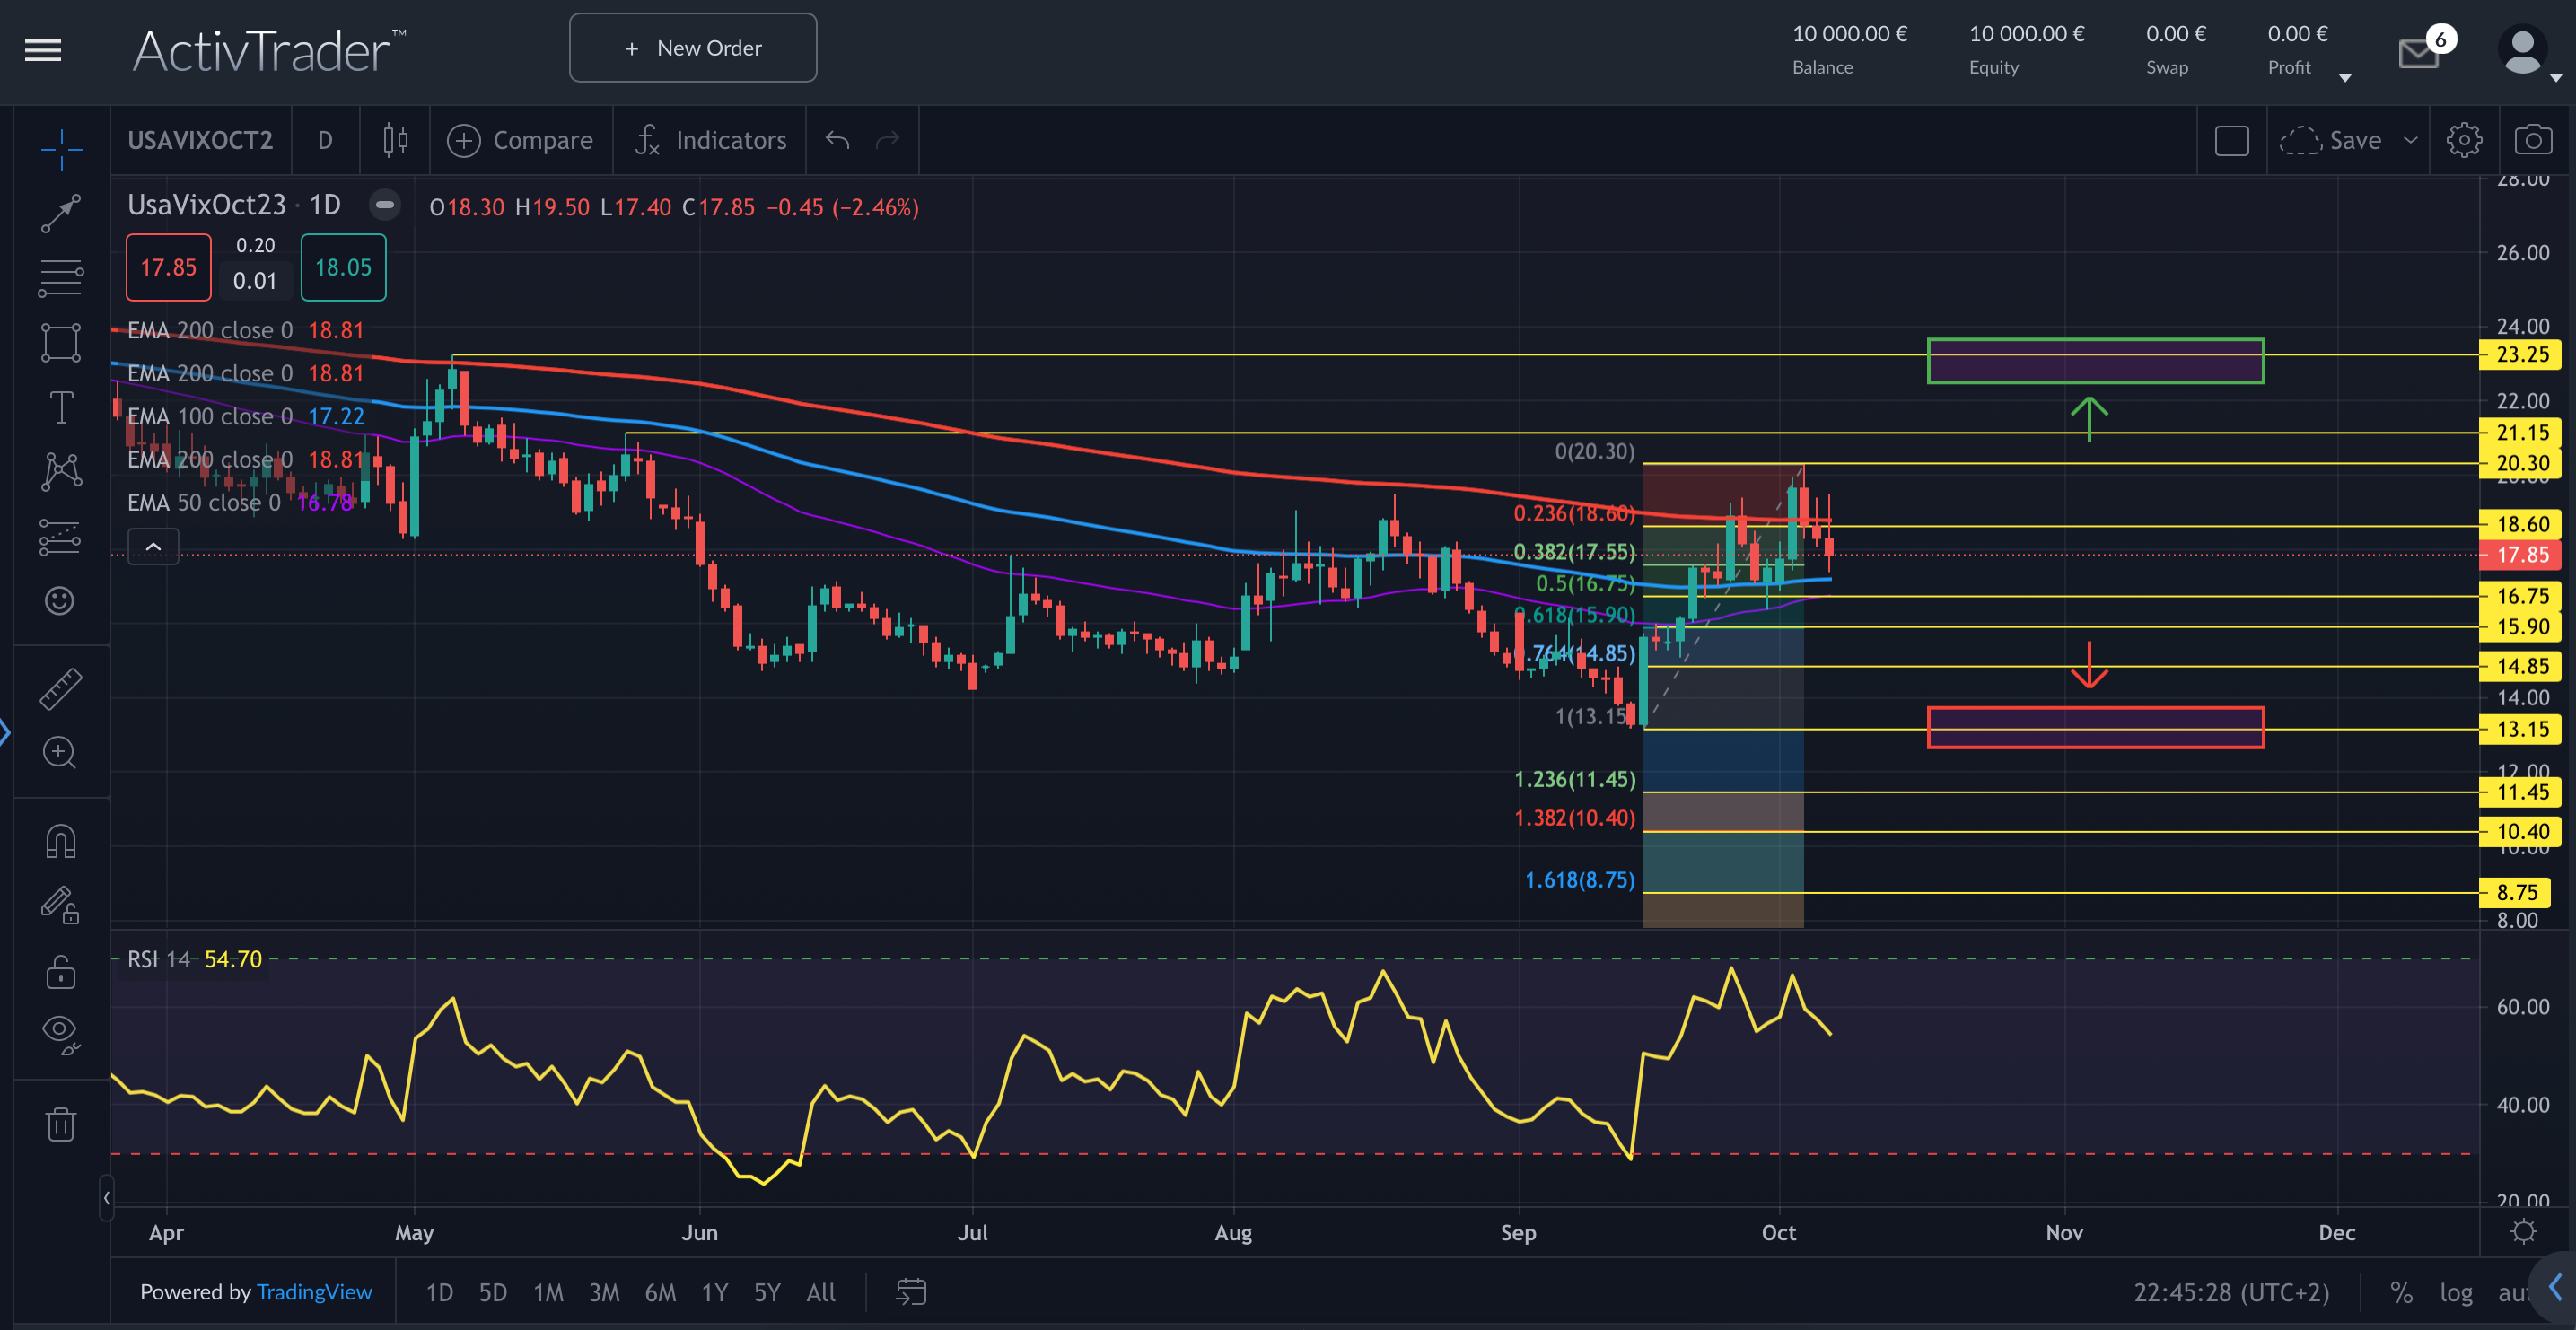Select the text annotation tool
This screenshot has width=2576, height=1330.
60,407
